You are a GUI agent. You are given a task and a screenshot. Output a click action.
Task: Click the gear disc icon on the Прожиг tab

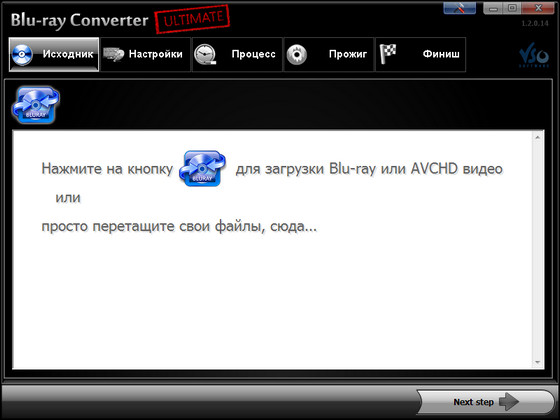[297, 55]
